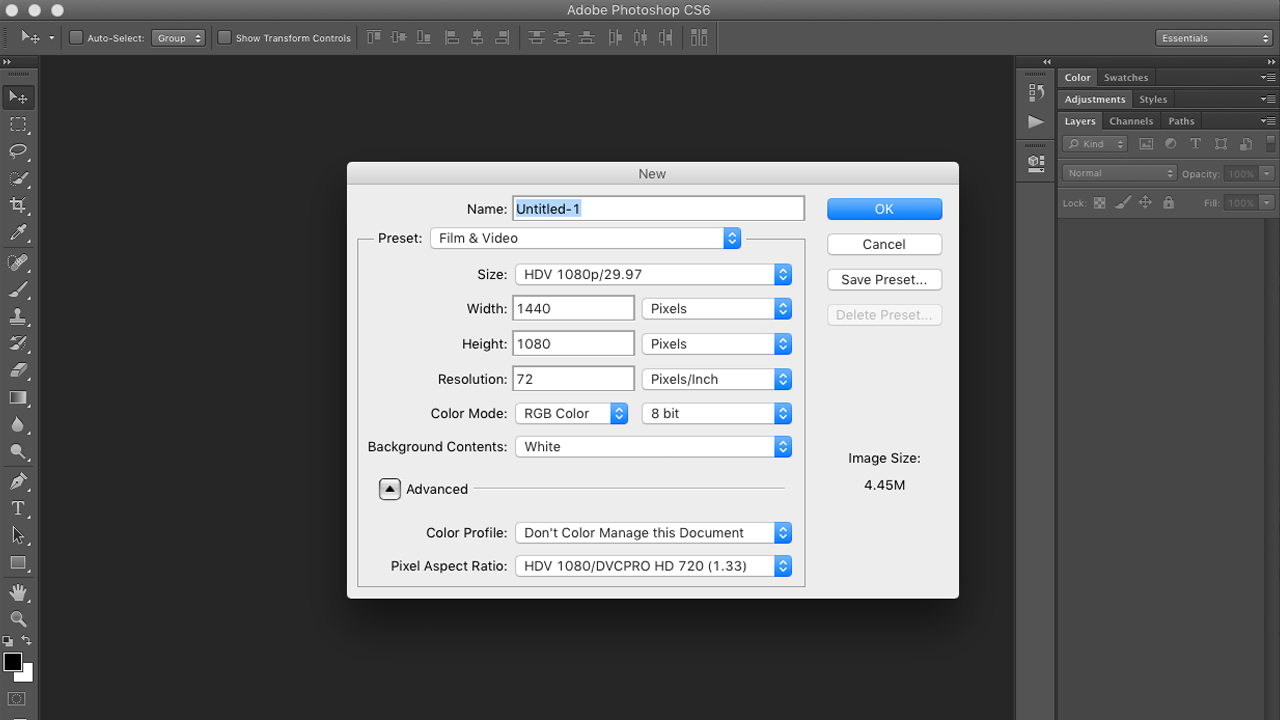
Task: Open the Width units dropdown
Action: pyautogui.click(x=717, y=309)
